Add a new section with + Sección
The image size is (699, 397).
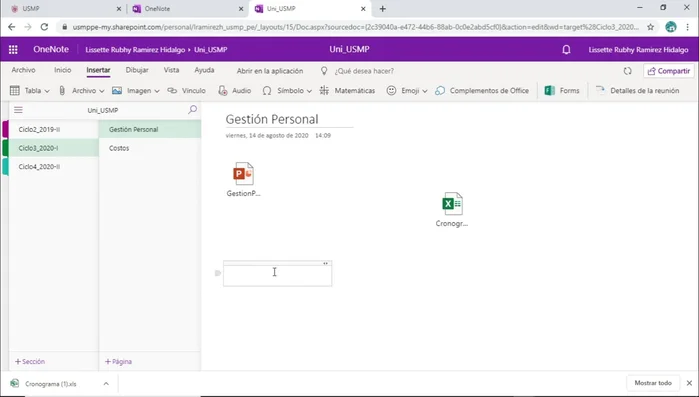point(30,361)
